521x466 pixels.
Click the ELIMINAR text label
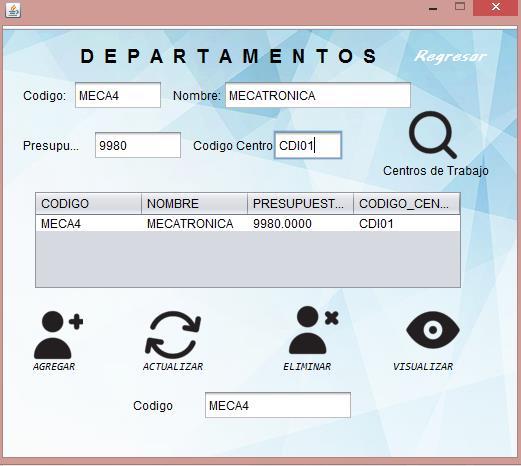click(x=307, y=367)
